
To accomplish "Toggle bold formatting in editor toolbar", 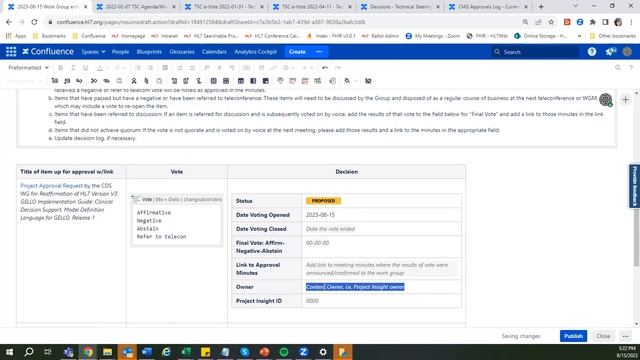I will 60,68.
